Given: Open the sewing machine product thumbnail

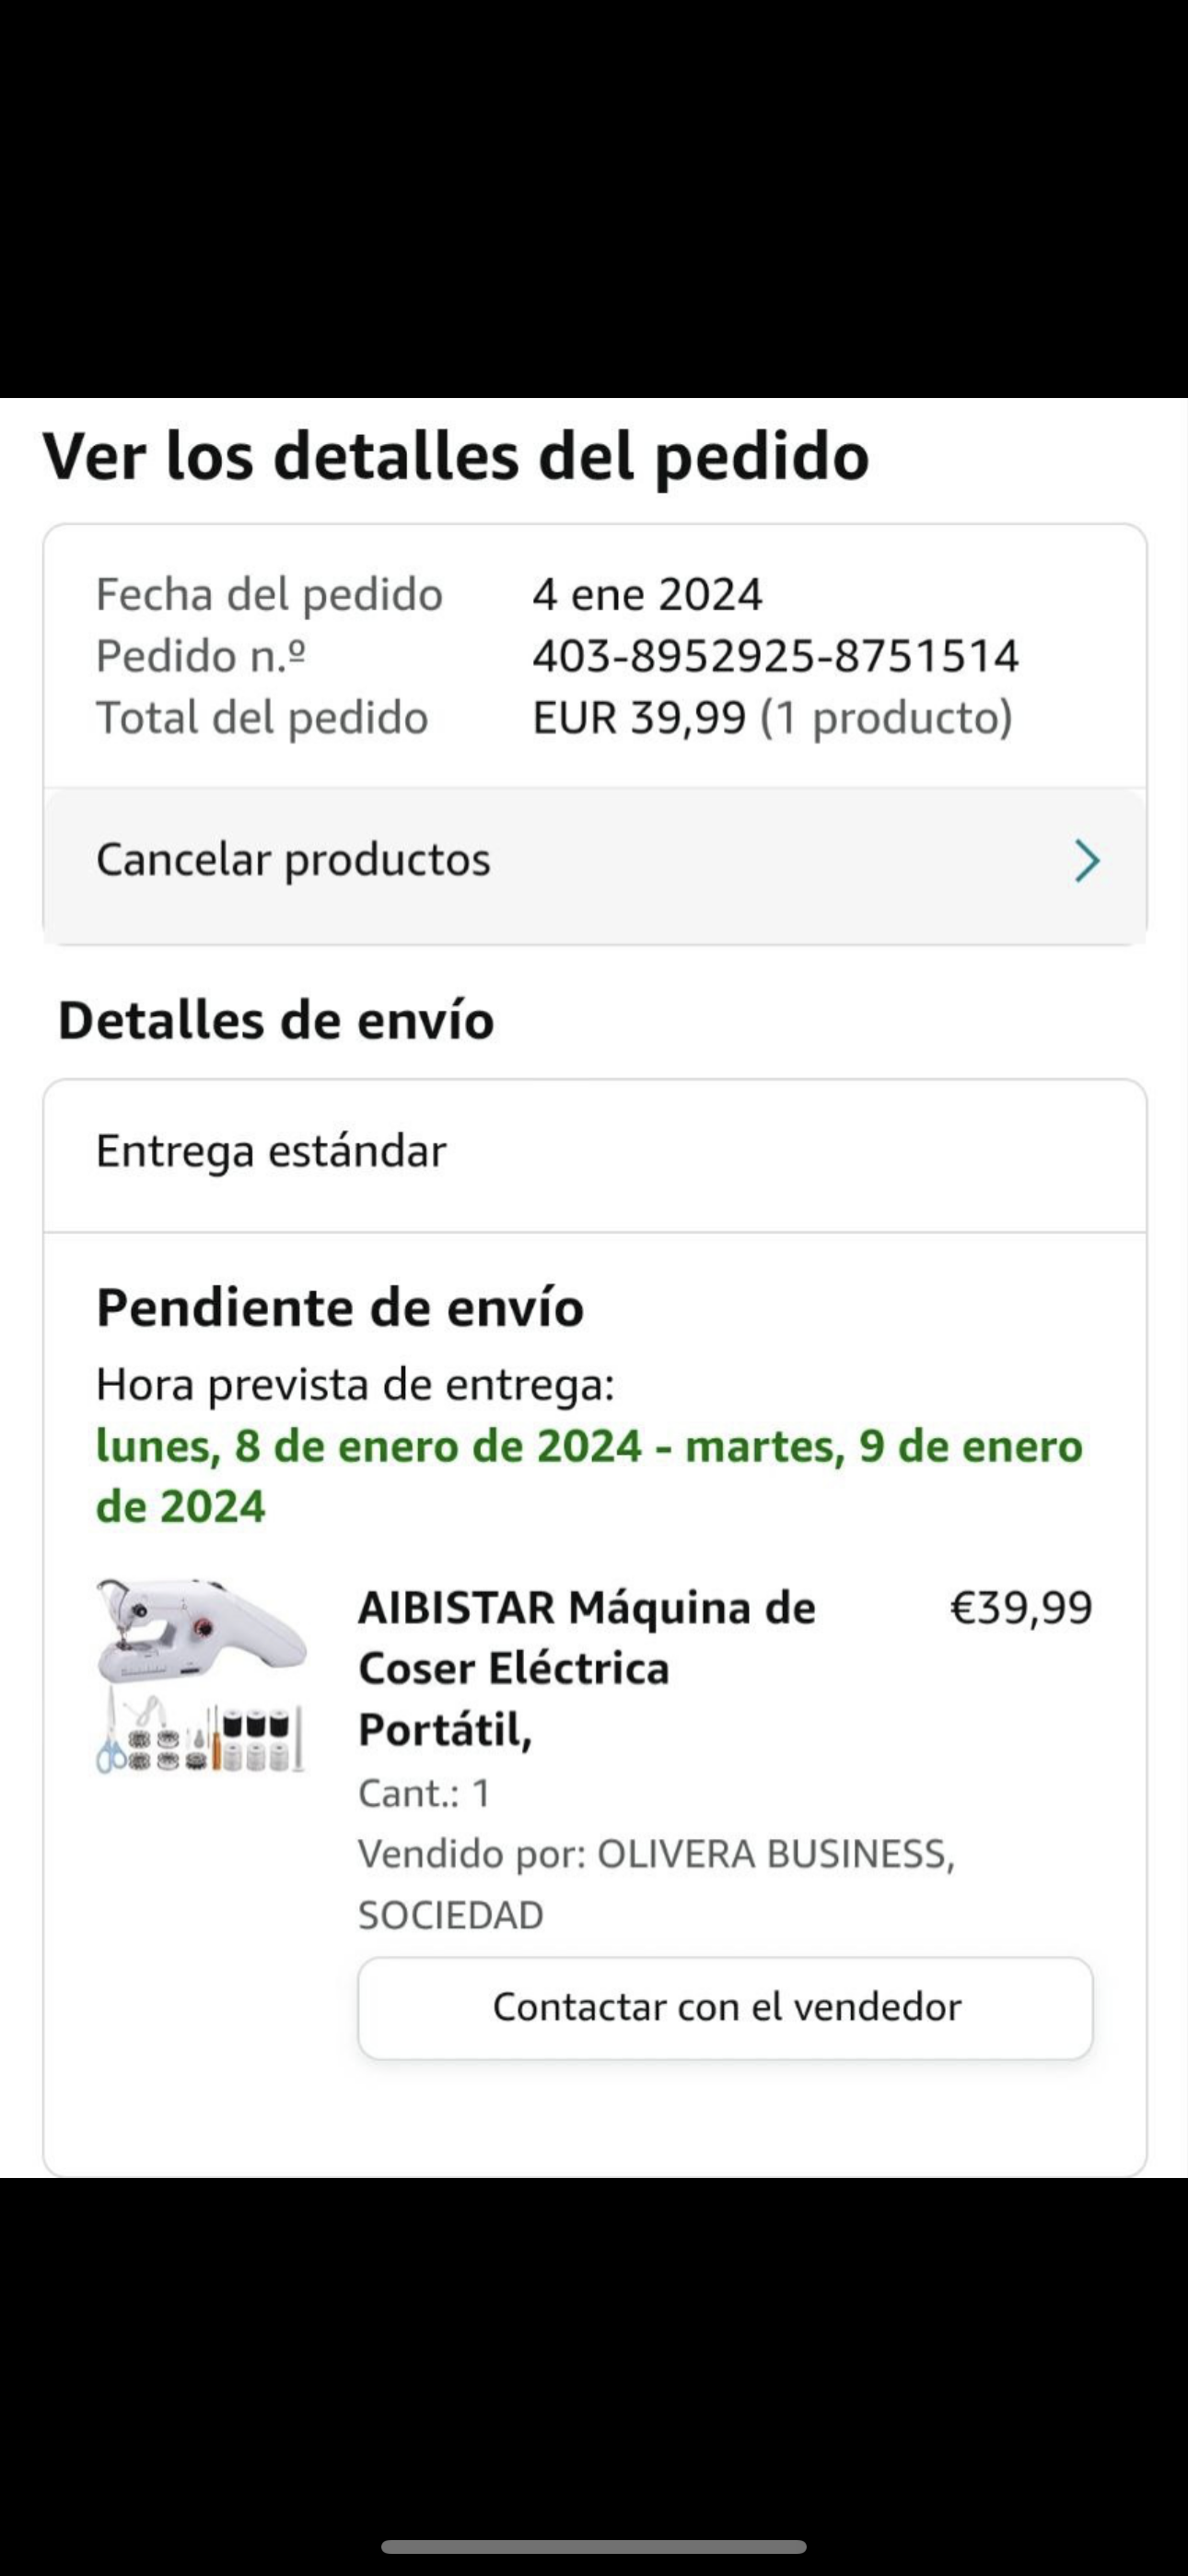Looking at the screenshot, I should point(201,1676).
